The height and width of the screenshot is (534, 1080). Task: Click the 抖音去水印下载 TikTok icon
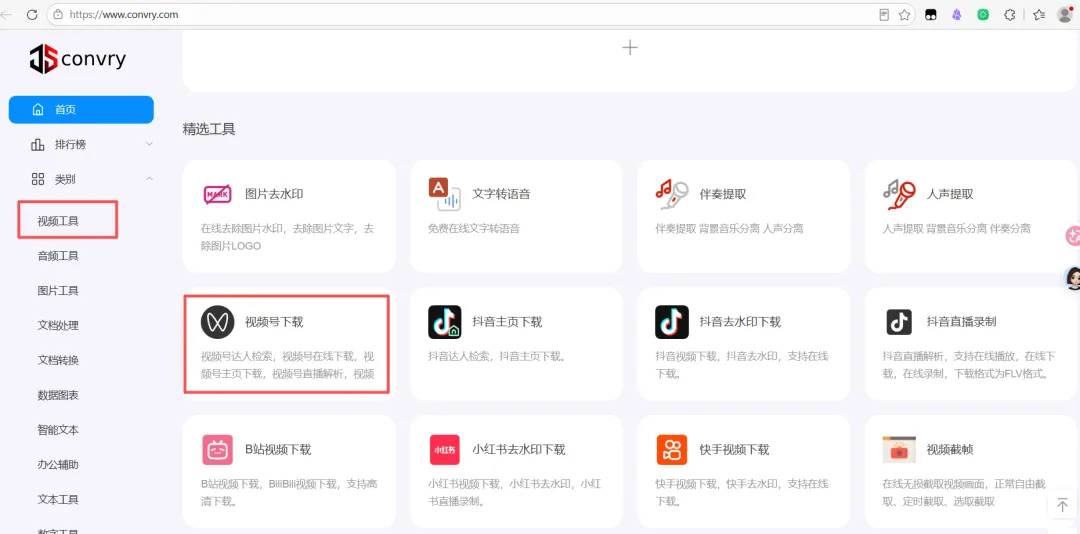click(x=672, y=322)
